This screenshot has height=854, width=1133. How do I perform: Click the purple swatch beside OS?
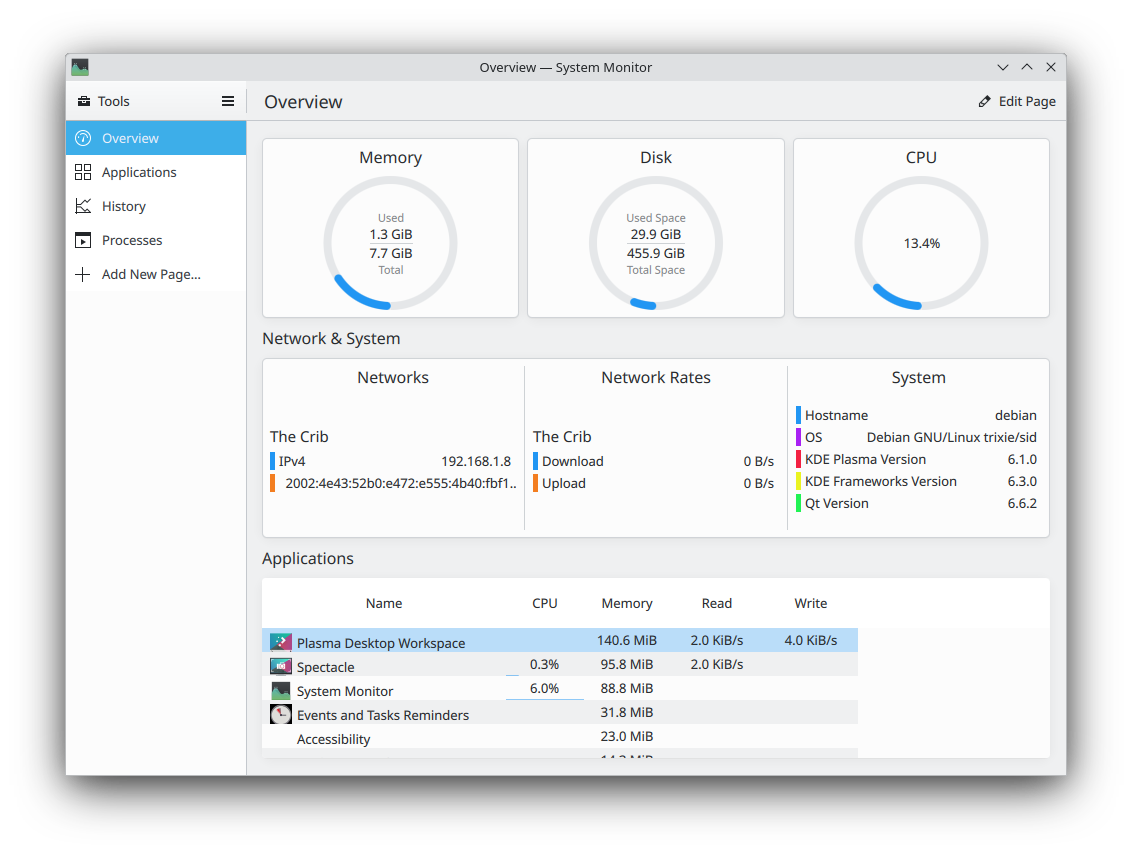(798, 437)
